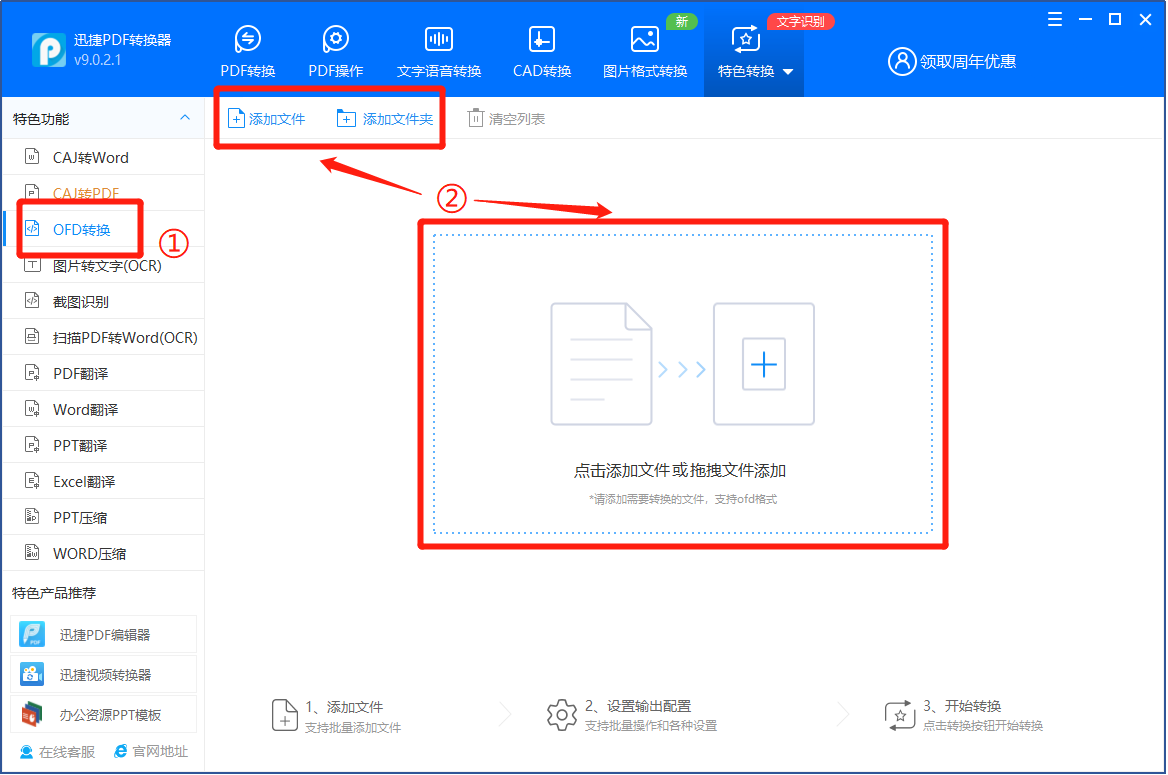Select 扫描PDF转Word(OCR) item
1168x775 pixels.
click(x=104, y=338)
